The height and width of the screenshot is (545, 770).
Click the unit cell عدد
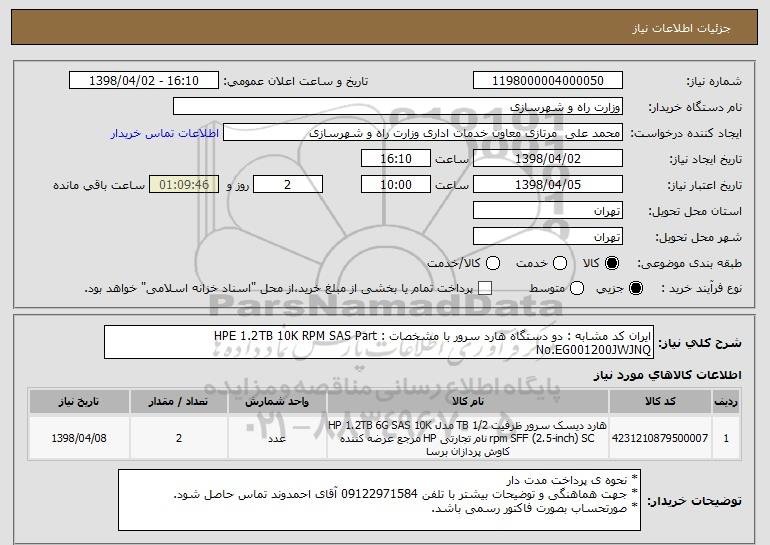point(277,438)
